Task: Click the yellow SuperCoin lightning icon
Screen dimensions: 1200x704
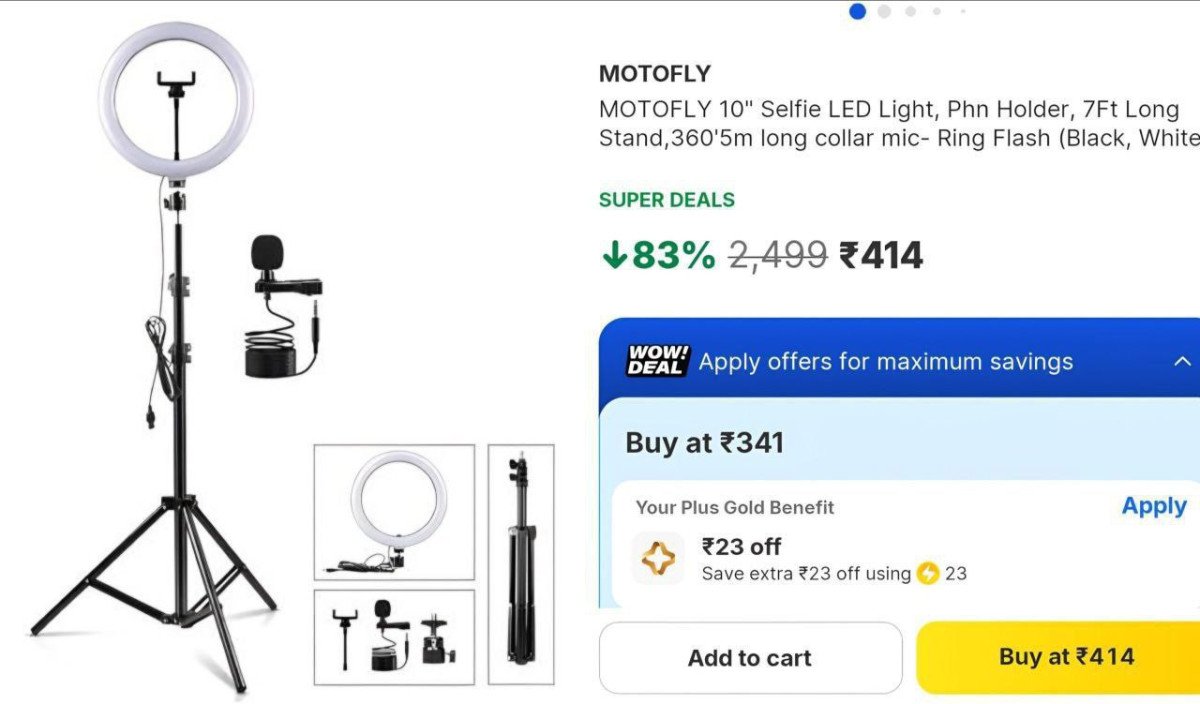Action: pyautogui.click(x=928, y=574)
